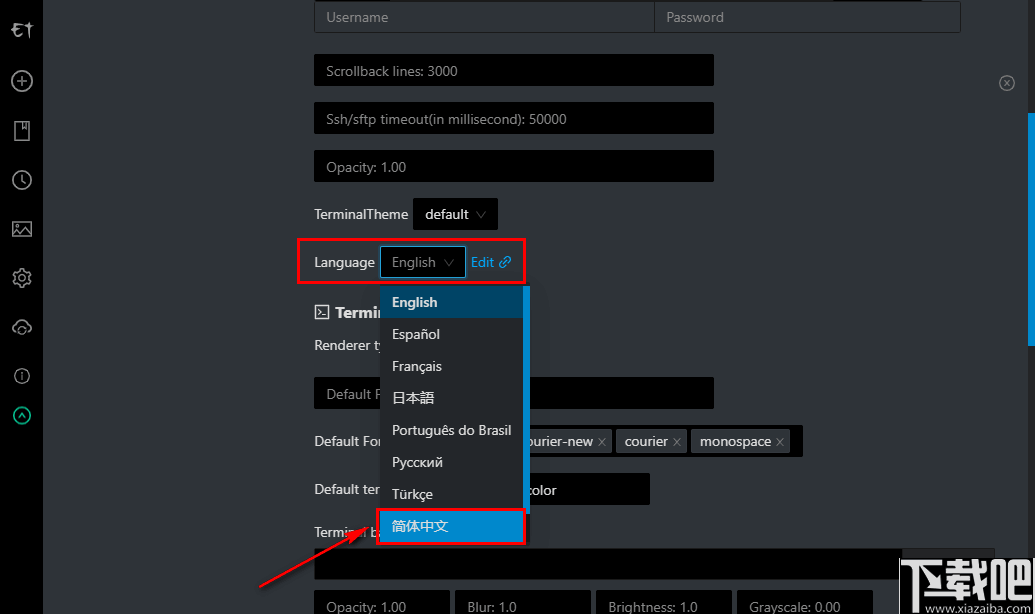Click the page vertical scrollbar thumb
The width and height of the screenshot is (1035, 614).
click(1031, 229)
